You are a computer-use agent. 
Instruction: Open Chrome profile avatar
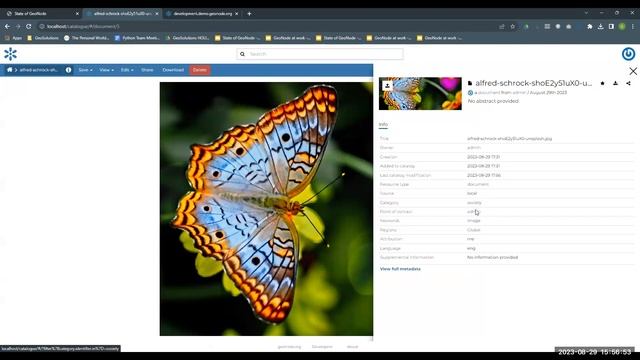coord(622,27)
